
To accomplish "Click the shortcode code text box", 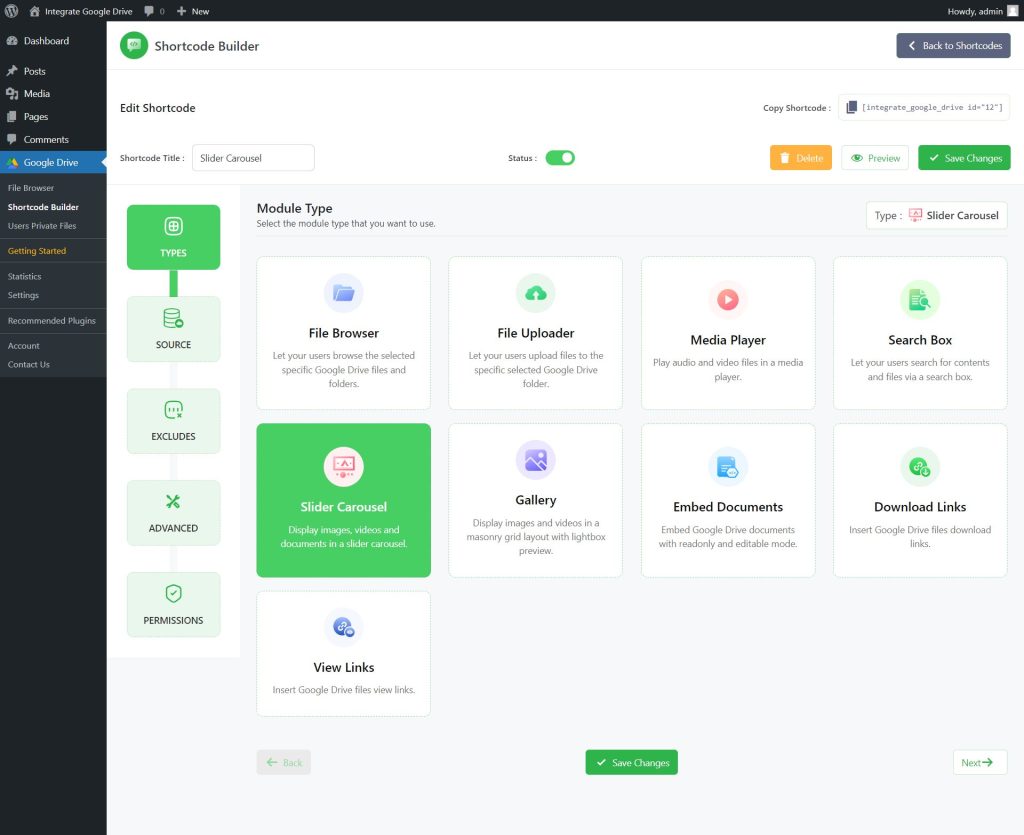I will pos(924,107).
